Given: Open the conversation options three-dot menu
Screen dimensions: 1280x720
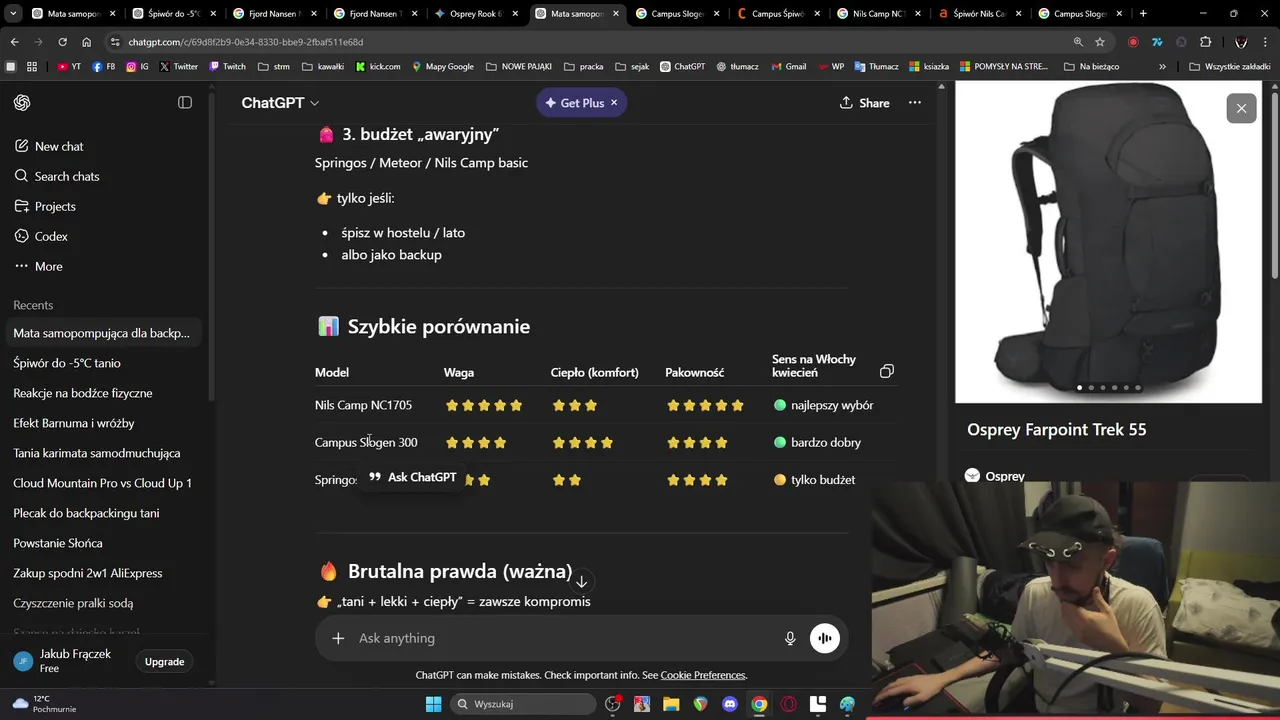Looking at the screenshot, I should tap(914, 103).
